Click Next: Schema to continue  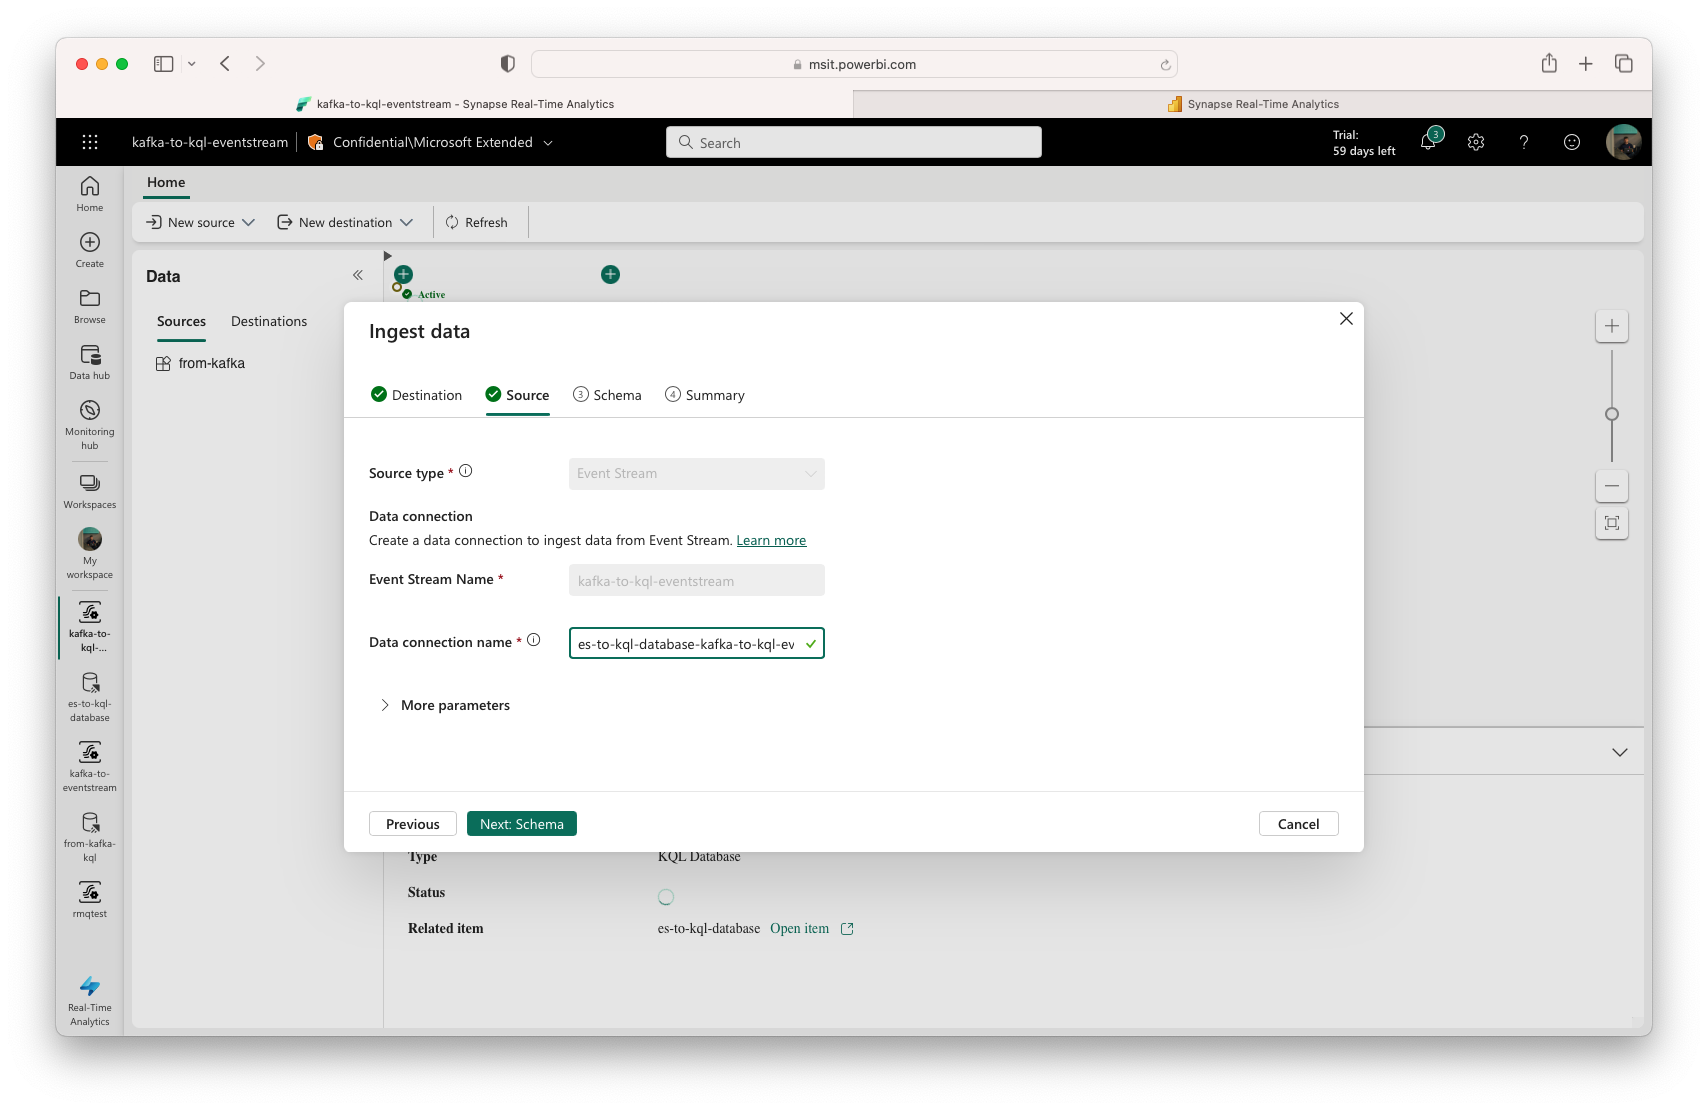click(x=521, y=823)
